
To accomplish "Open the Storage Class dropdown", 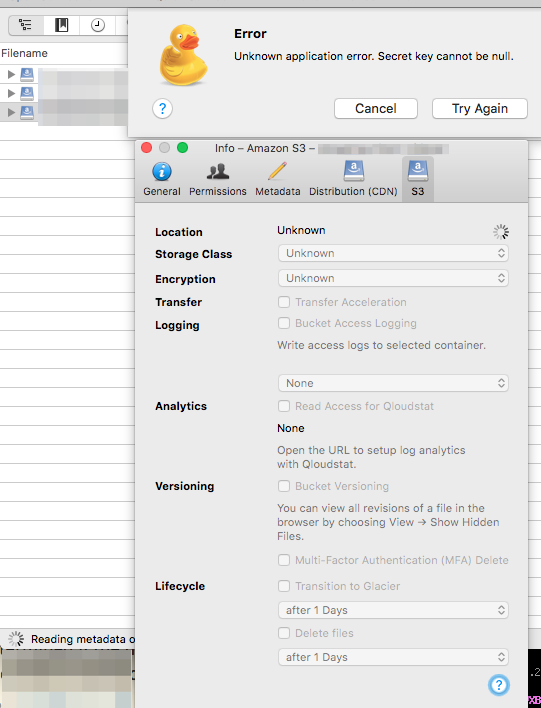I will [393, 253].
